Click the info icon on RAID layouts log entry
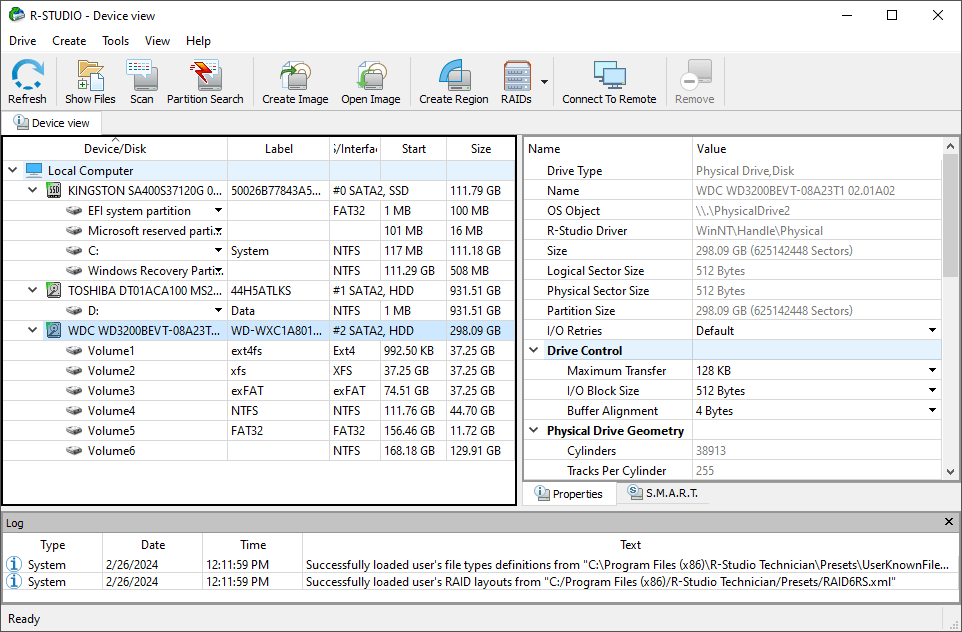Image resolution: width=962 pixels, height=632 pixels. [x=13, y=581]
